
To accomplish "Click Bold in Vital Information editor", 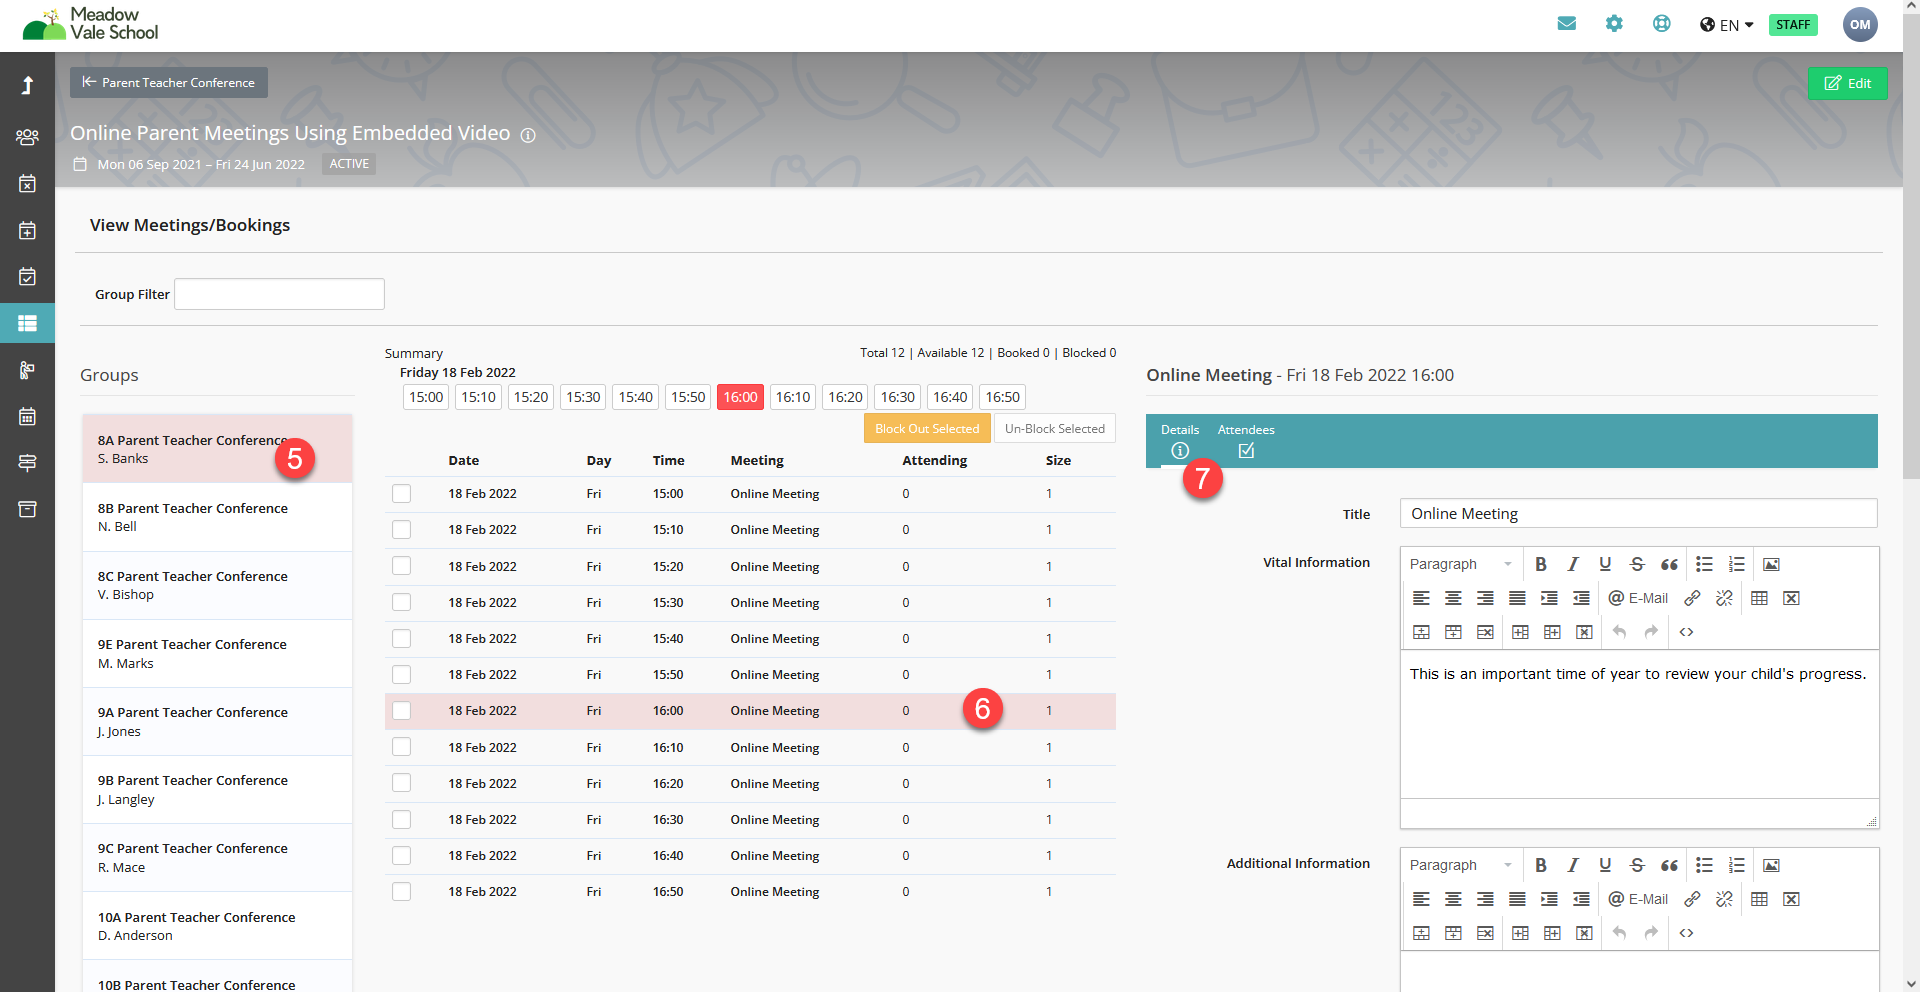I will pyautogui.click(x=1541, y=564).
